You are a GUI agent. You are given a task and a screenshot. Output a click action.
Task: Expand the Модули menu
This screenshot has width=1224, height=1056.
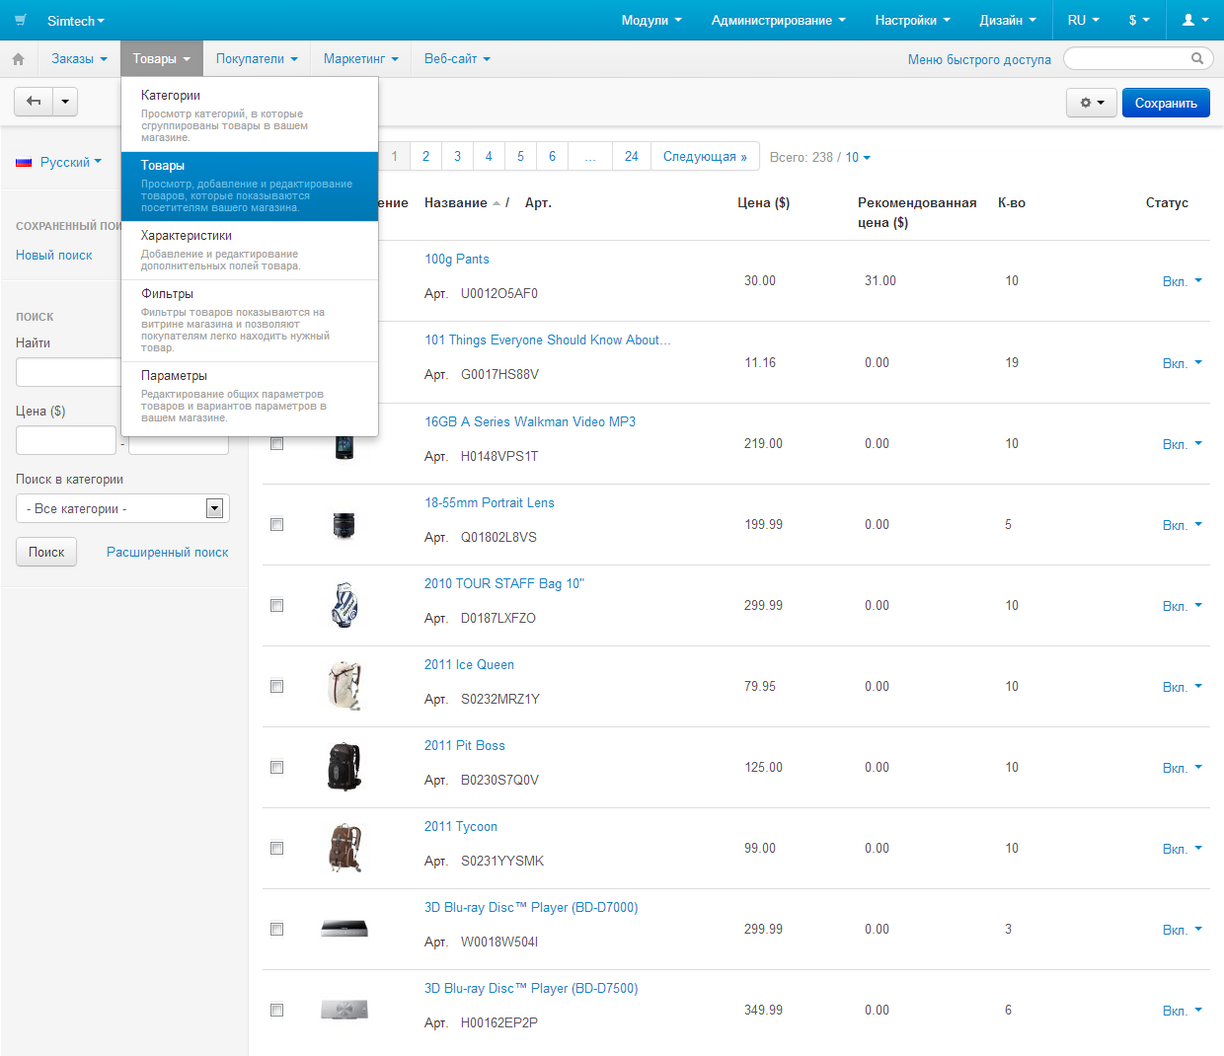pyautogui.click(x=651, y=20)
